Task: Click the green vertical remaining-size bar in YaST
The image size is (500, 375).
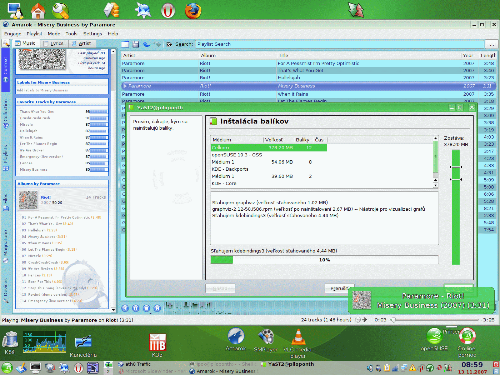Action: coord(456,207)
